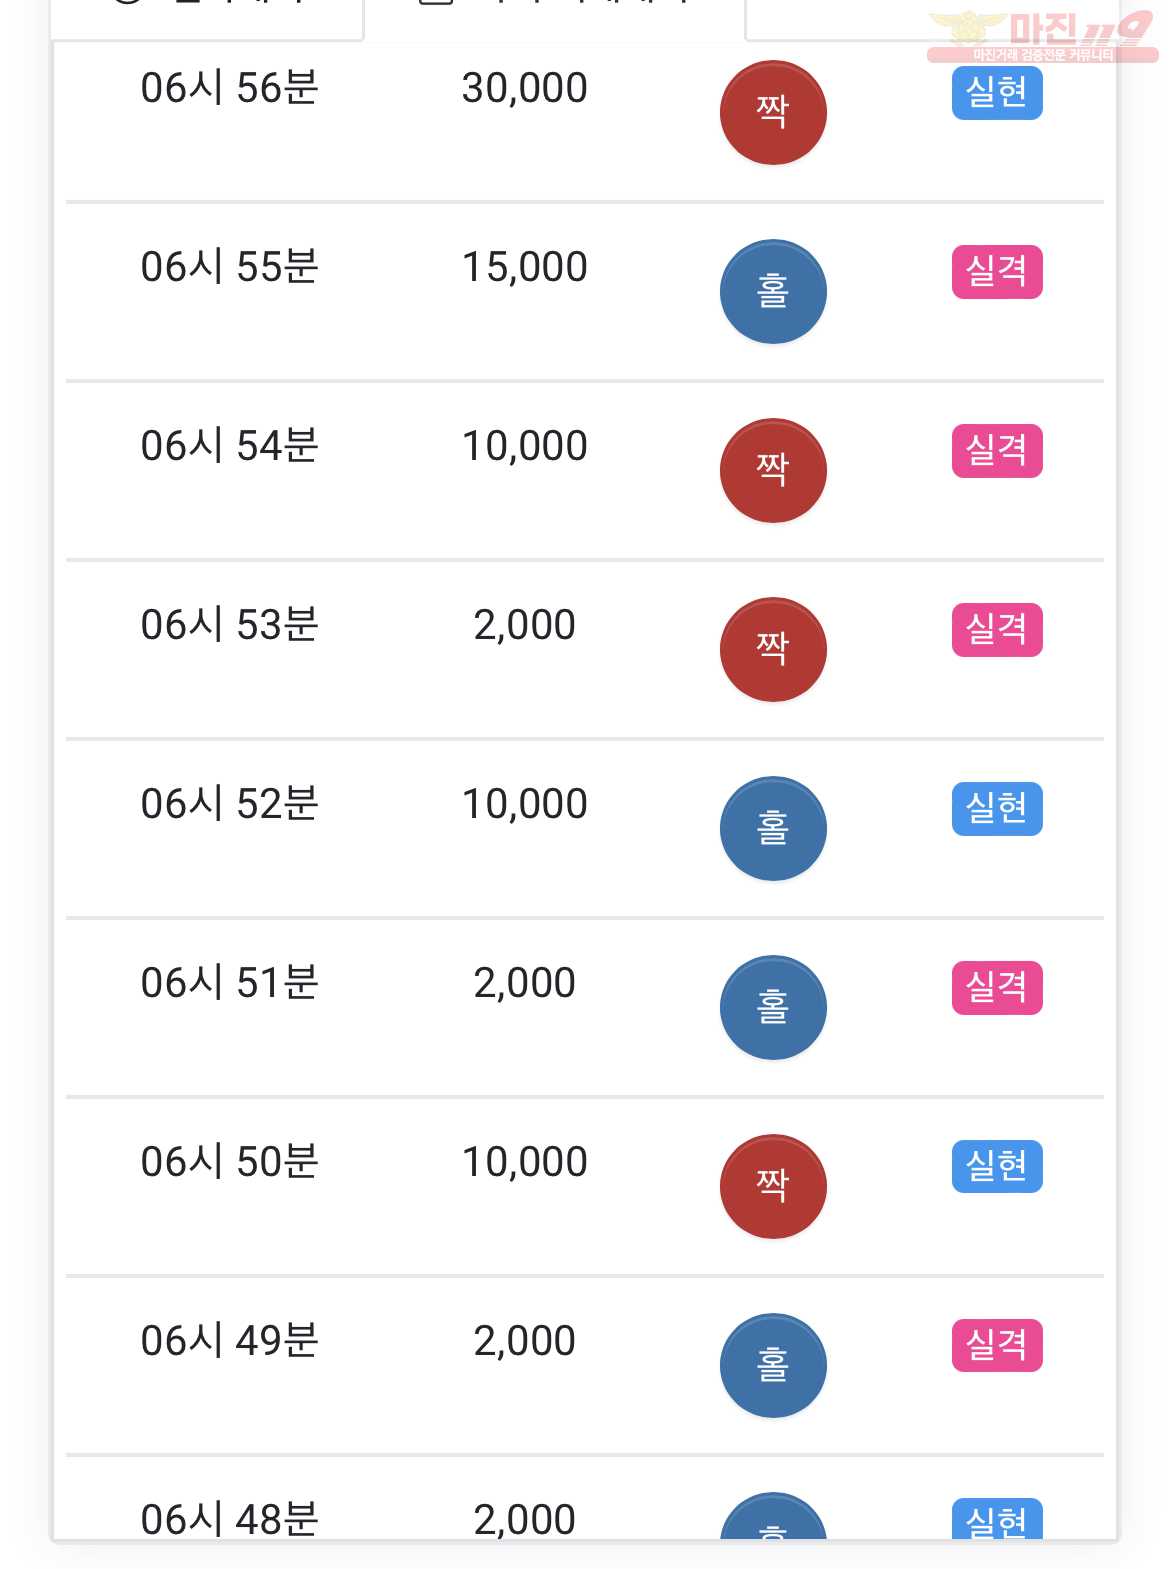Click the 실격 badge for 06시 49분
Screen dimensions: 1170x1569
pyautogui.click(x=997, y=1346)
